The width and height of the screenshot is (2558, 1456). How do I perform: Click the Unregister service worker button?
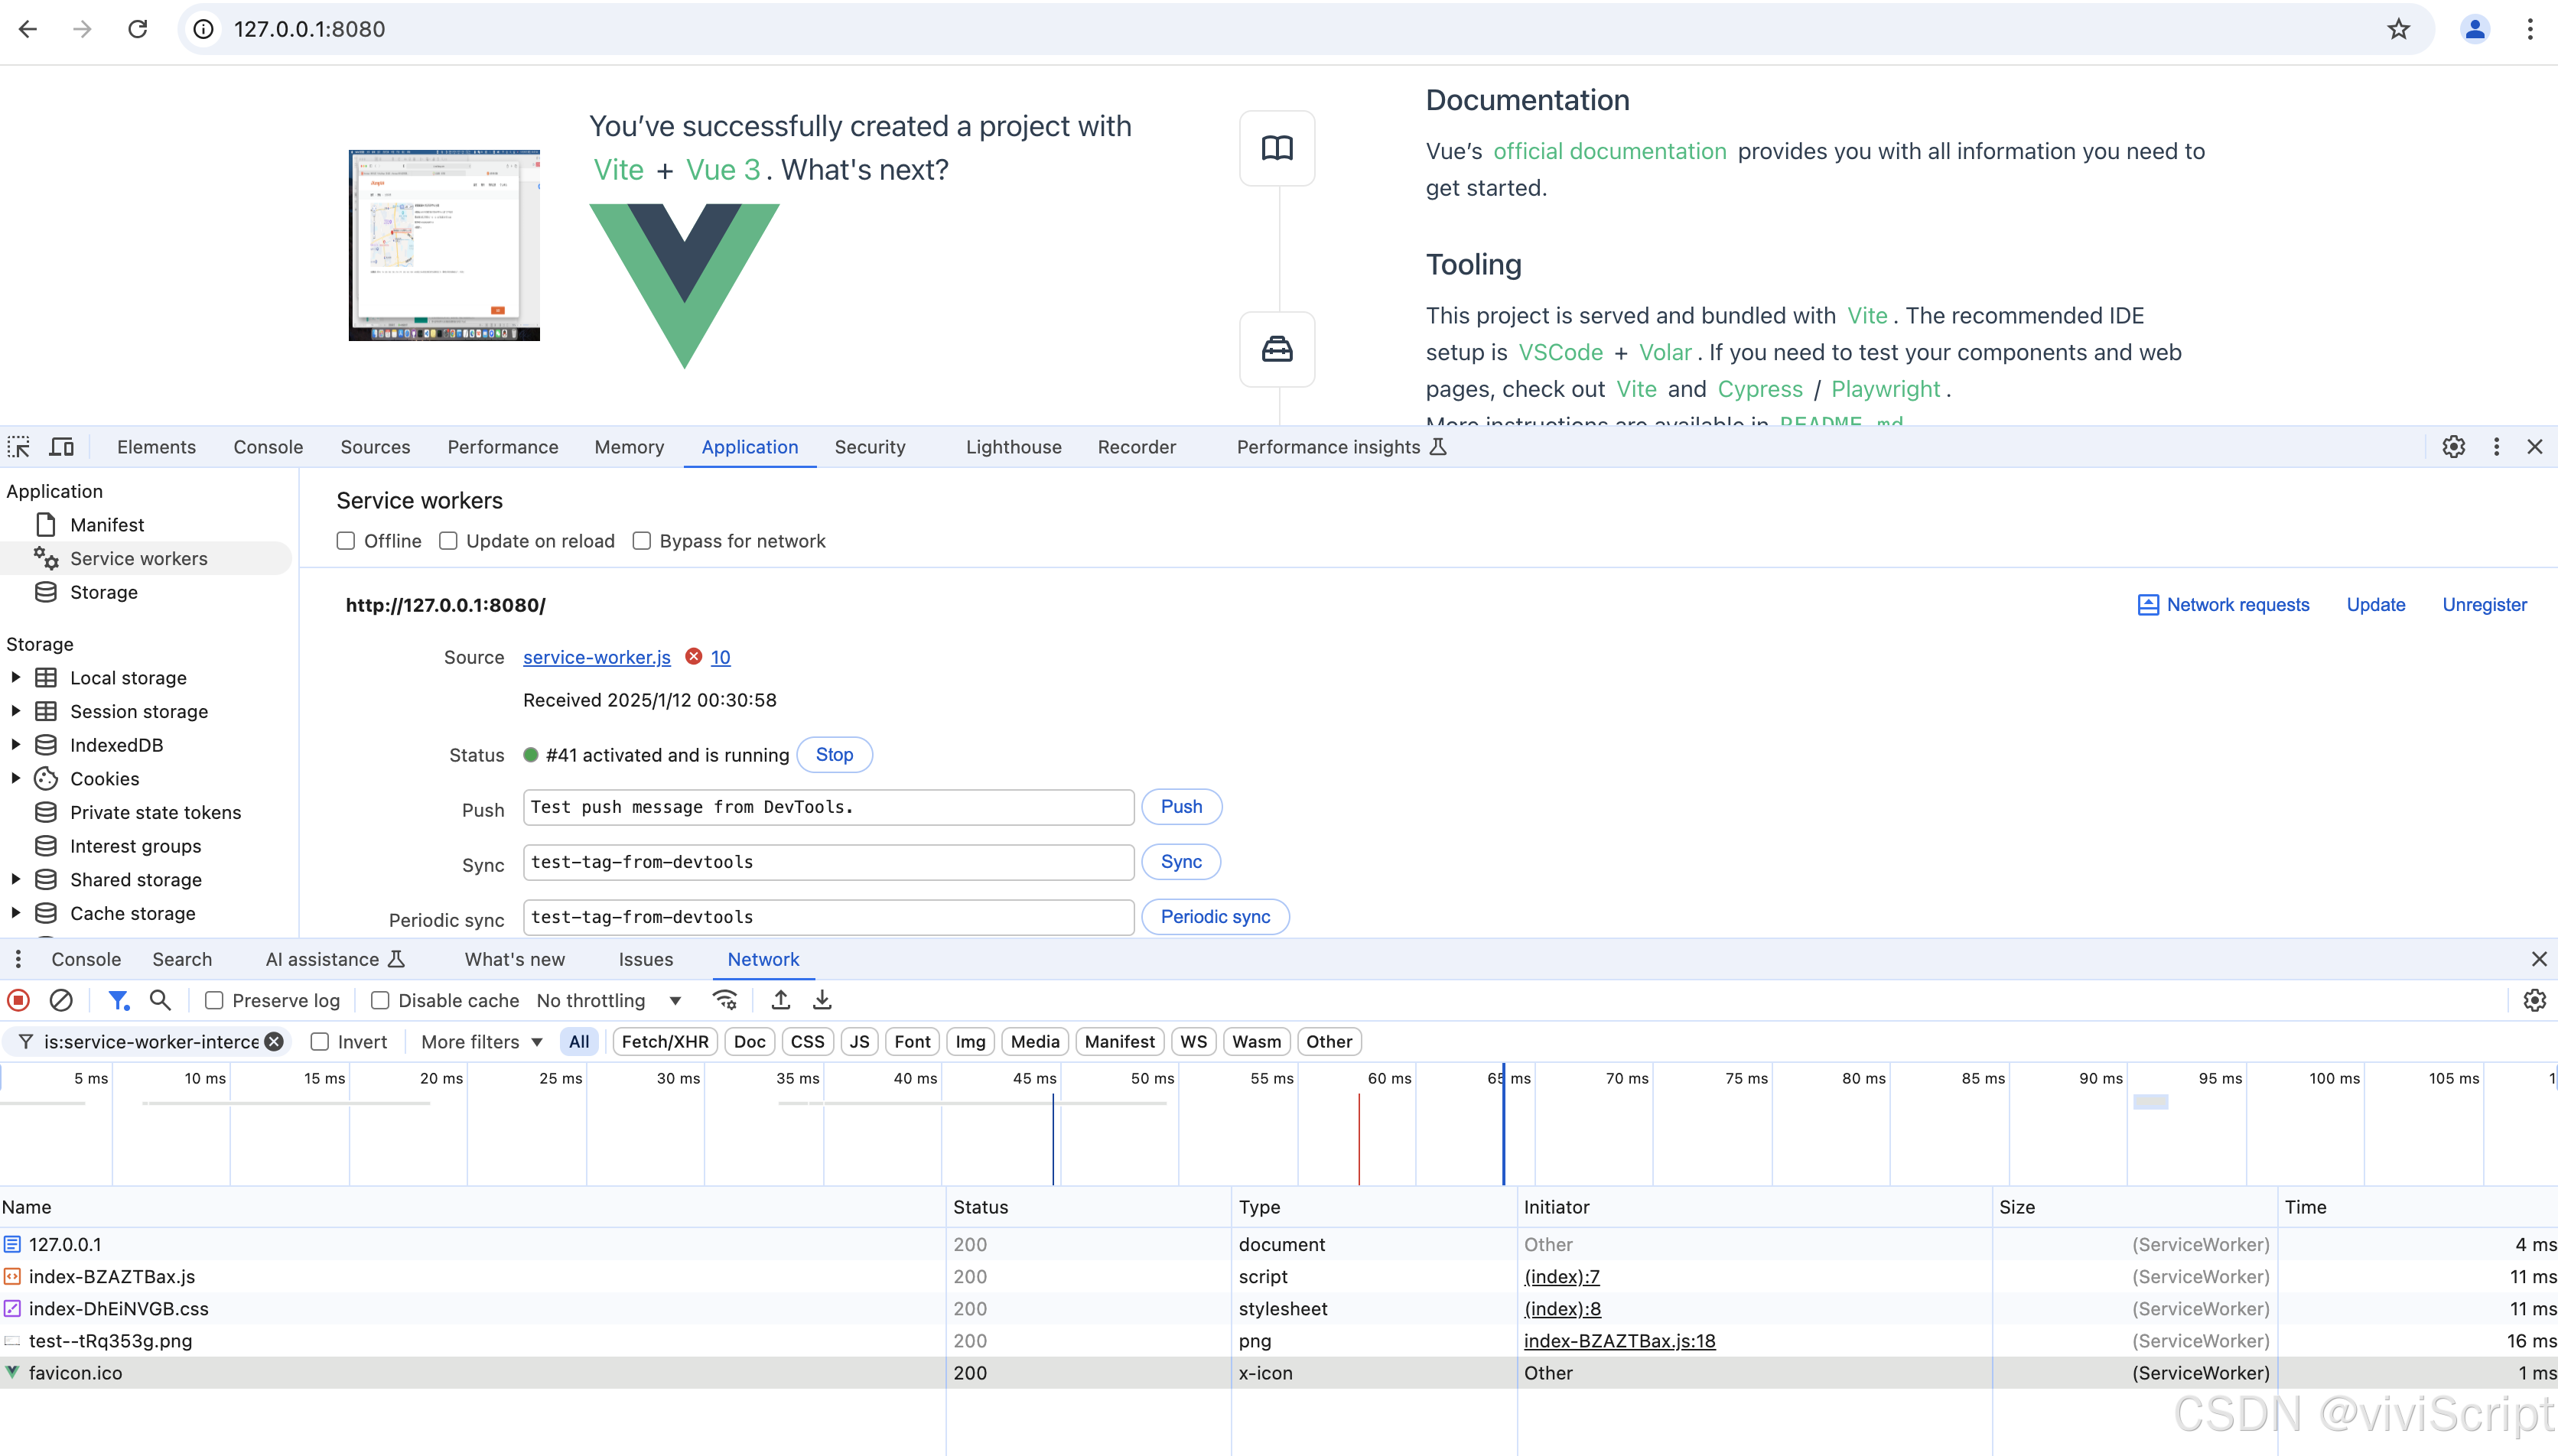point(2485,604)
